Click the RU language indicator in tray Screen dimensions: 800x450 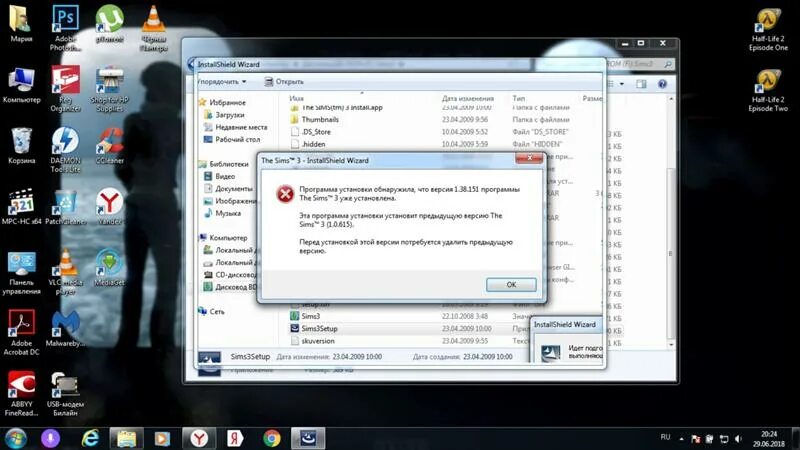pos(665,437)
